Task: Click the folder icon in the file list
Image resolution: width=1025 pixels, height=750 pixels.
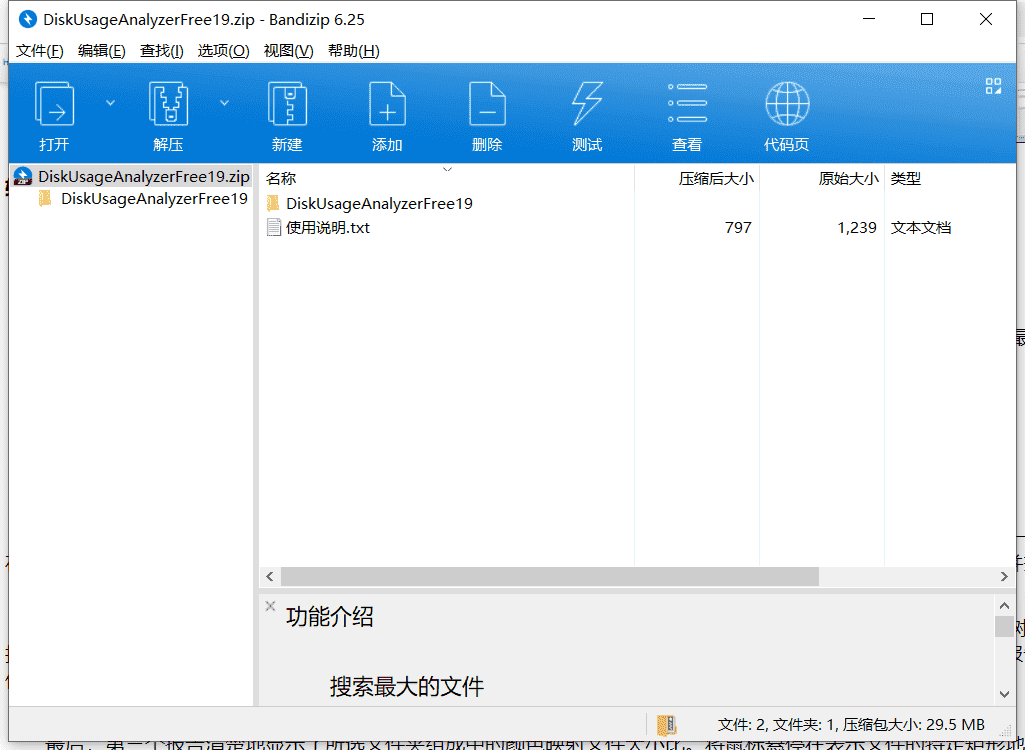Action: click(x=273, y=203)
